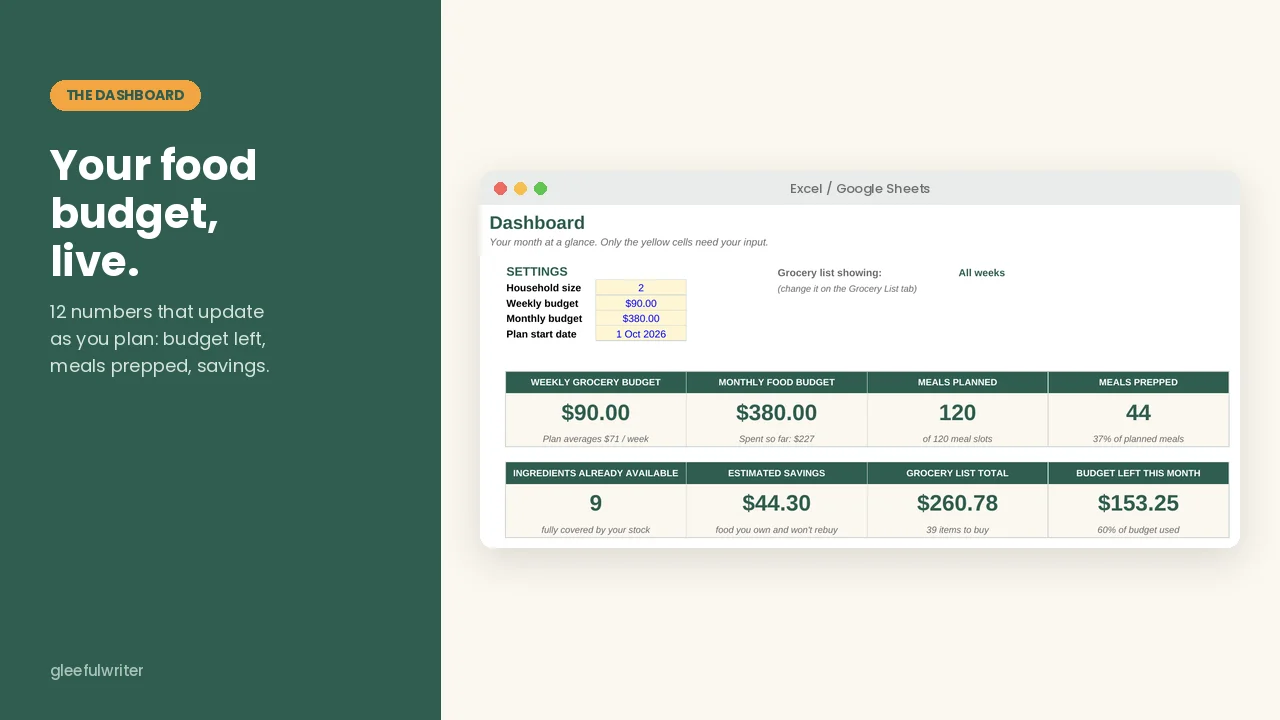This screenshot has width=1280, height=720.
Task: Click the $260.78 grocery list total
Action: pyautogui.click(x=958, y=503)
